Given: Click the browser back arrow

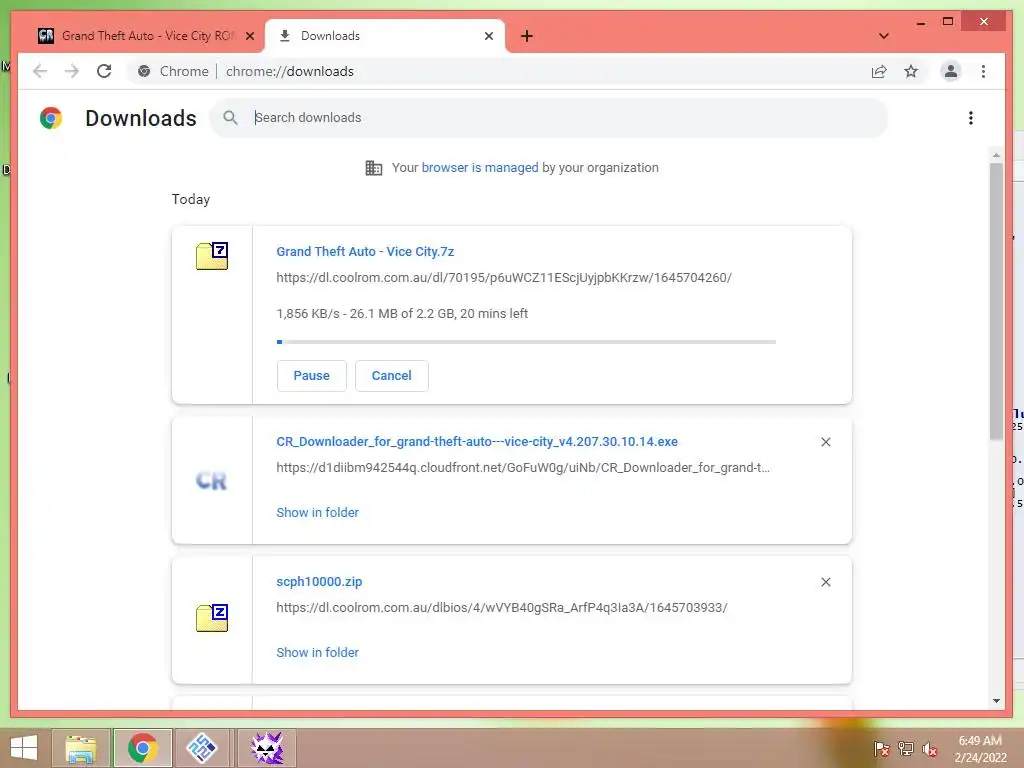Looking at the screenshot, I should click(40, 71).
